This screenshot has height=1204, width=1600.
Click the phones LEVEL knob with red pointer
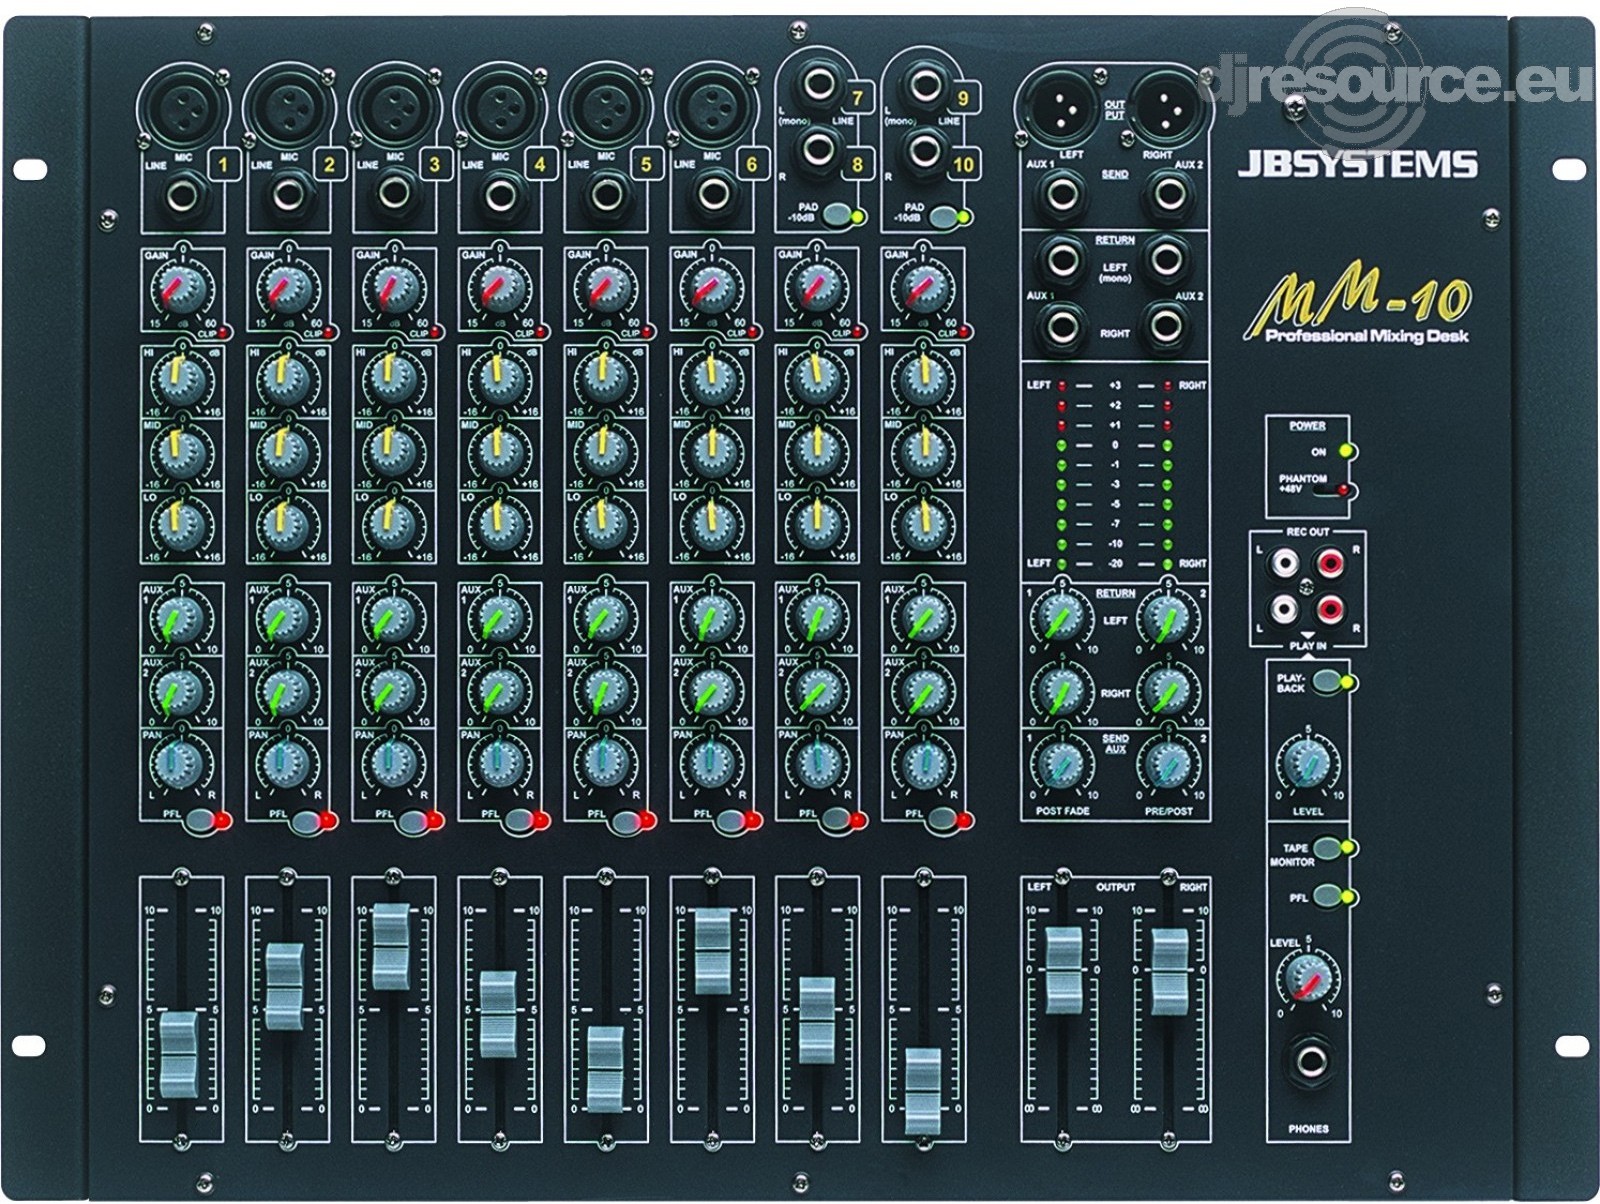coord(1307,977)
